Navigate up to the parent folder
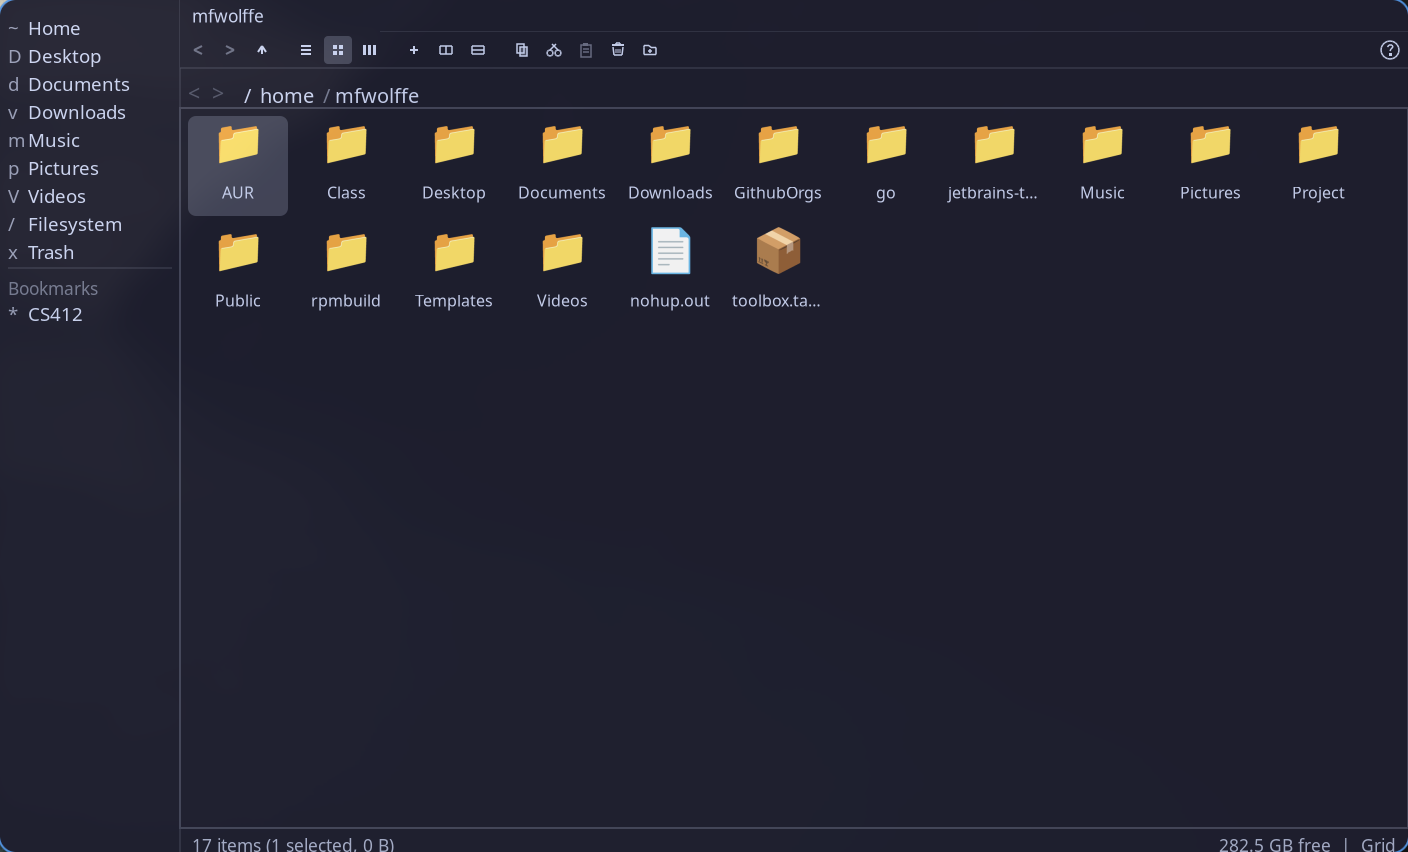1408x852 pixels. (x=261, y=49)
